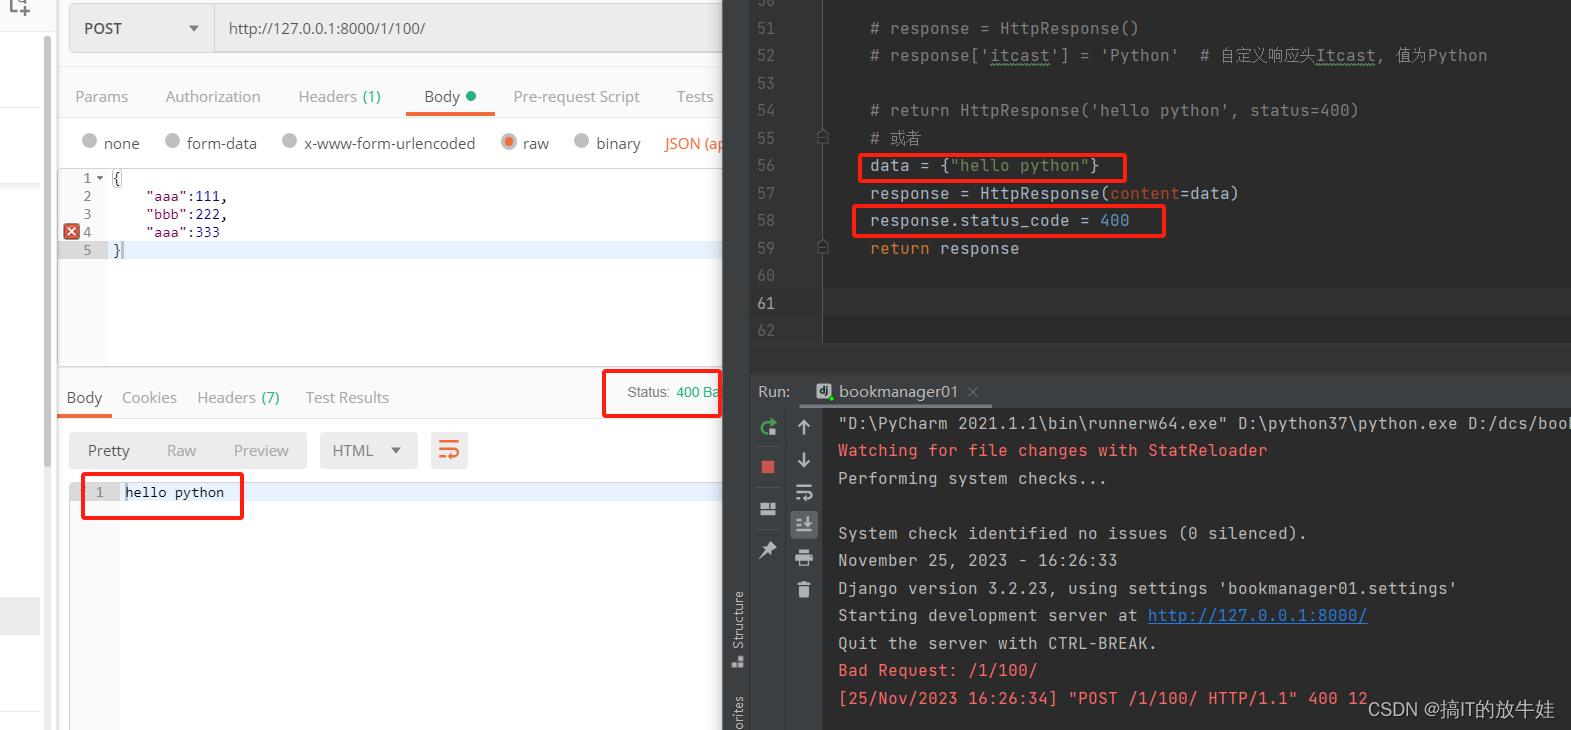Click the response.status_code = 400 line
This screenshot has width=1571, height=730.
(999, 221)
